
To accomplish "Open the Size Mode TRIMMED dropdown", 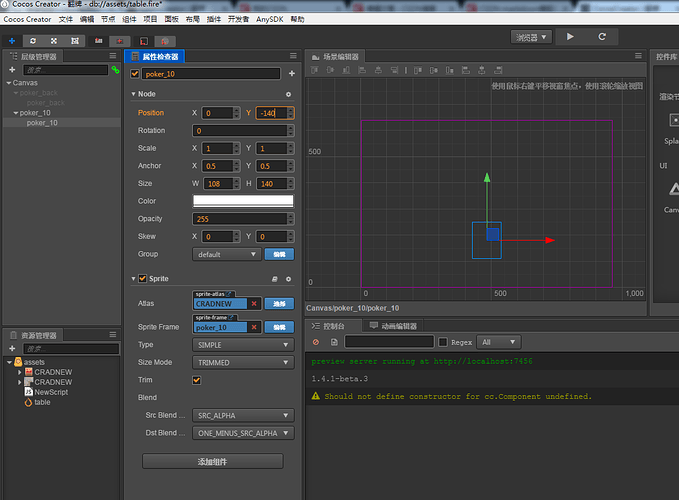I will point(243,362).
